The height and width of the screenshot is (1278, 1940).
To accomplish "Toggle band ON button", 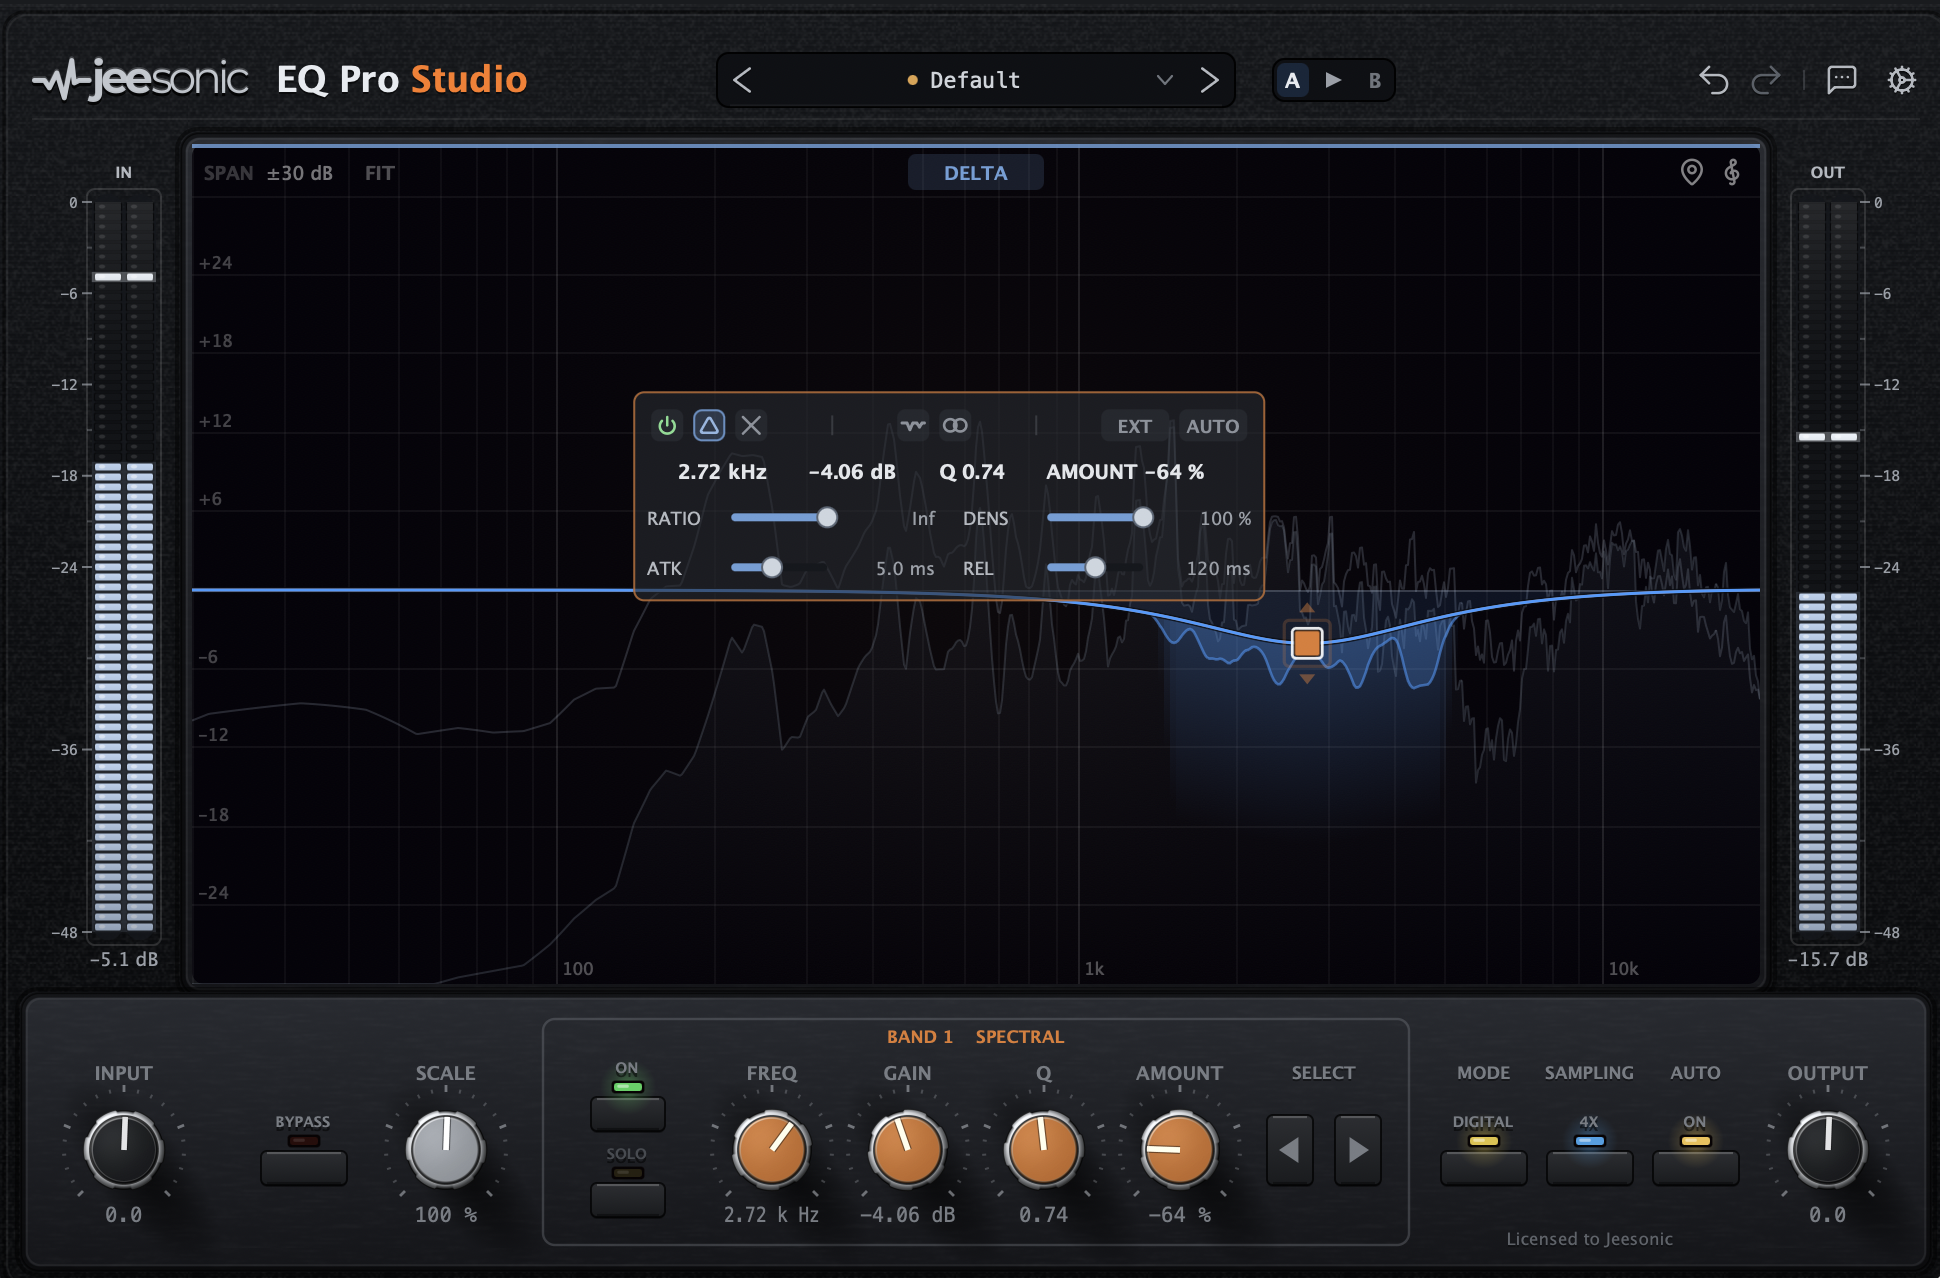I will click(627, 1113).
